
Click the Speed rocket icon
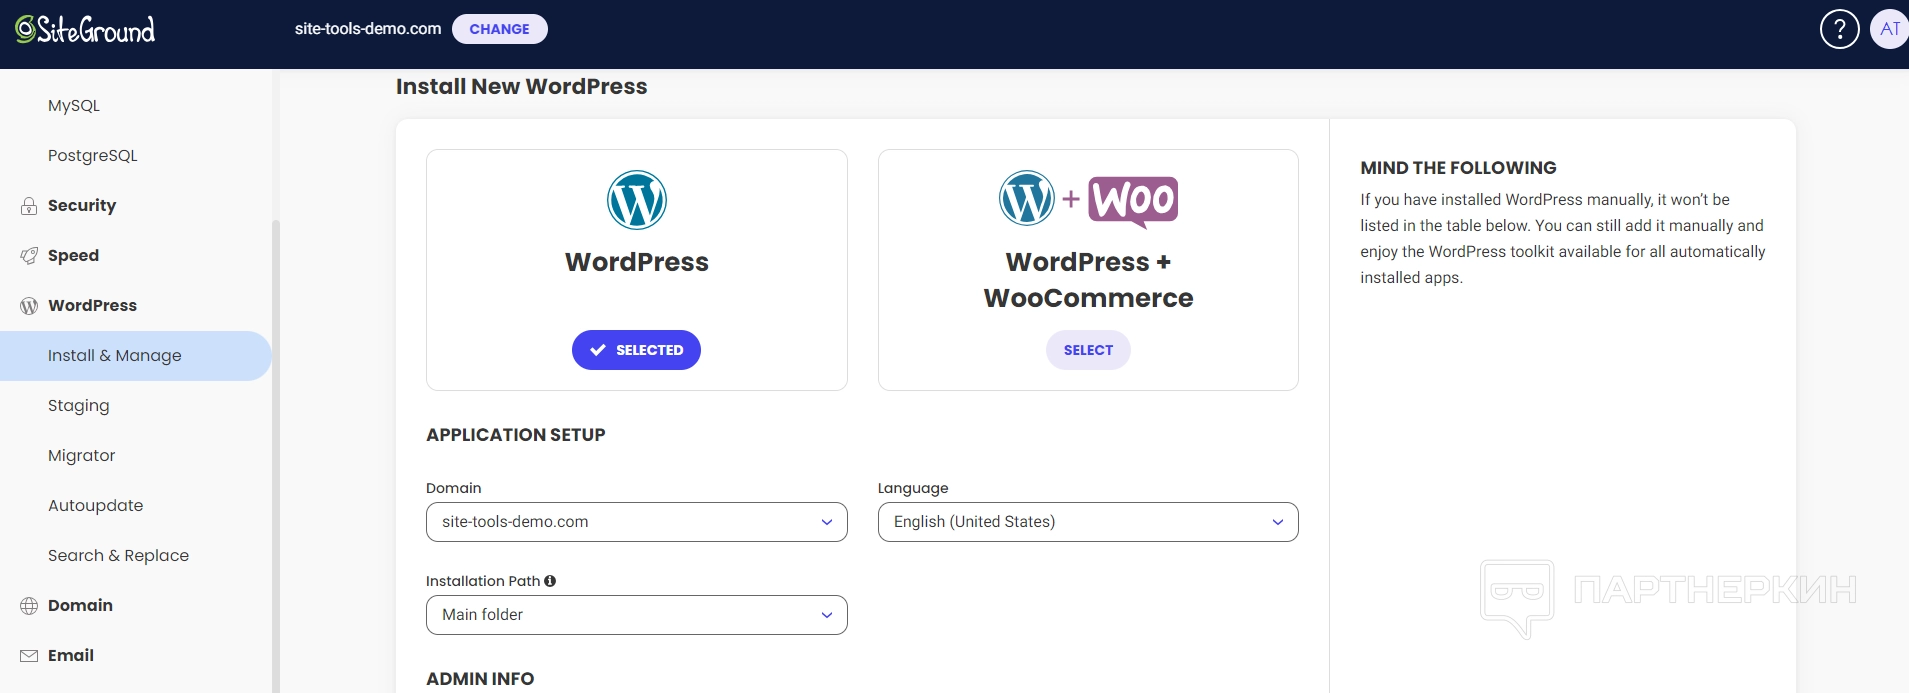click(x=29, y=256)
